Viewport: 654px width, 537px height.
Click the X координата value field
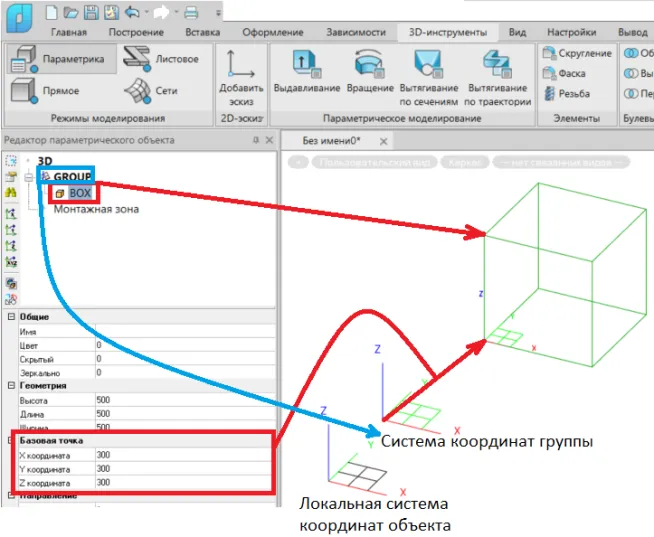click(180, 453)
